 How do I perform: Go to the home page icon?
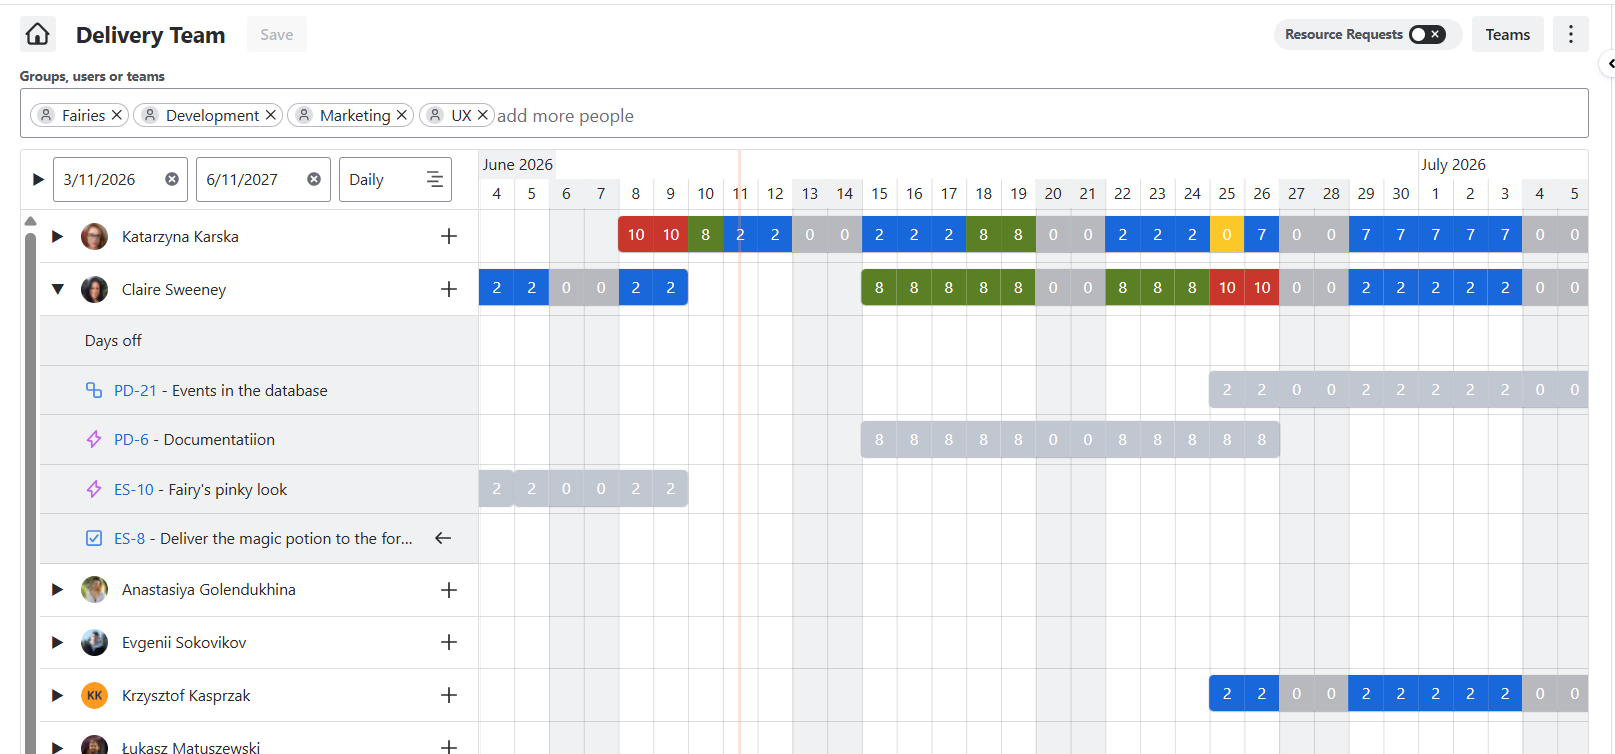pos(38,34)
